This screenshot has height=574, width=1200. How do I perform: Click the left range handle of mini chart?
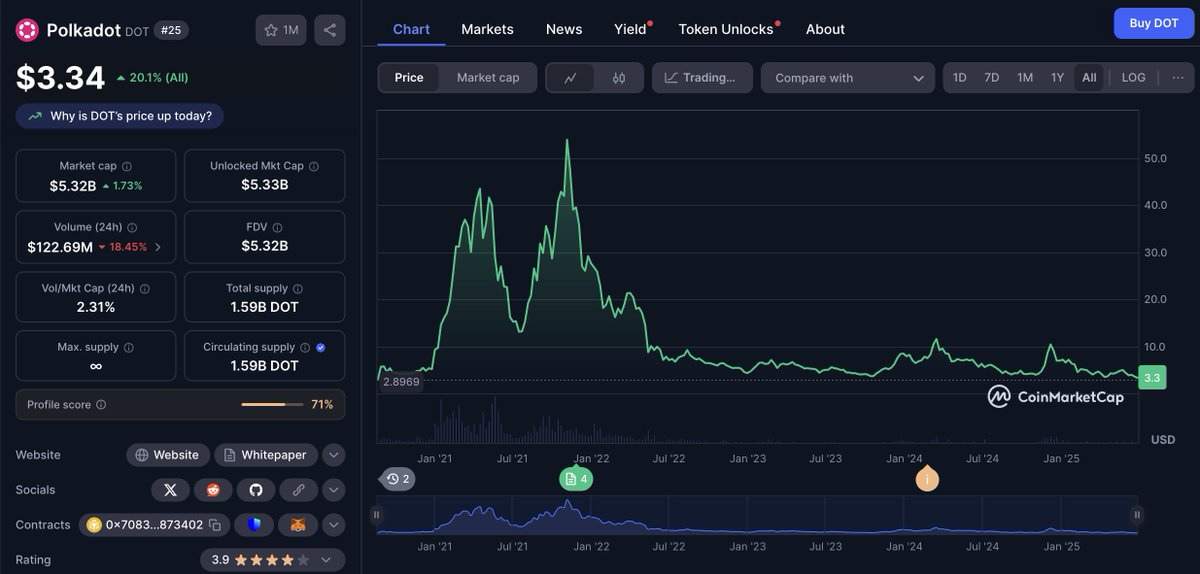tap(377, 515)
